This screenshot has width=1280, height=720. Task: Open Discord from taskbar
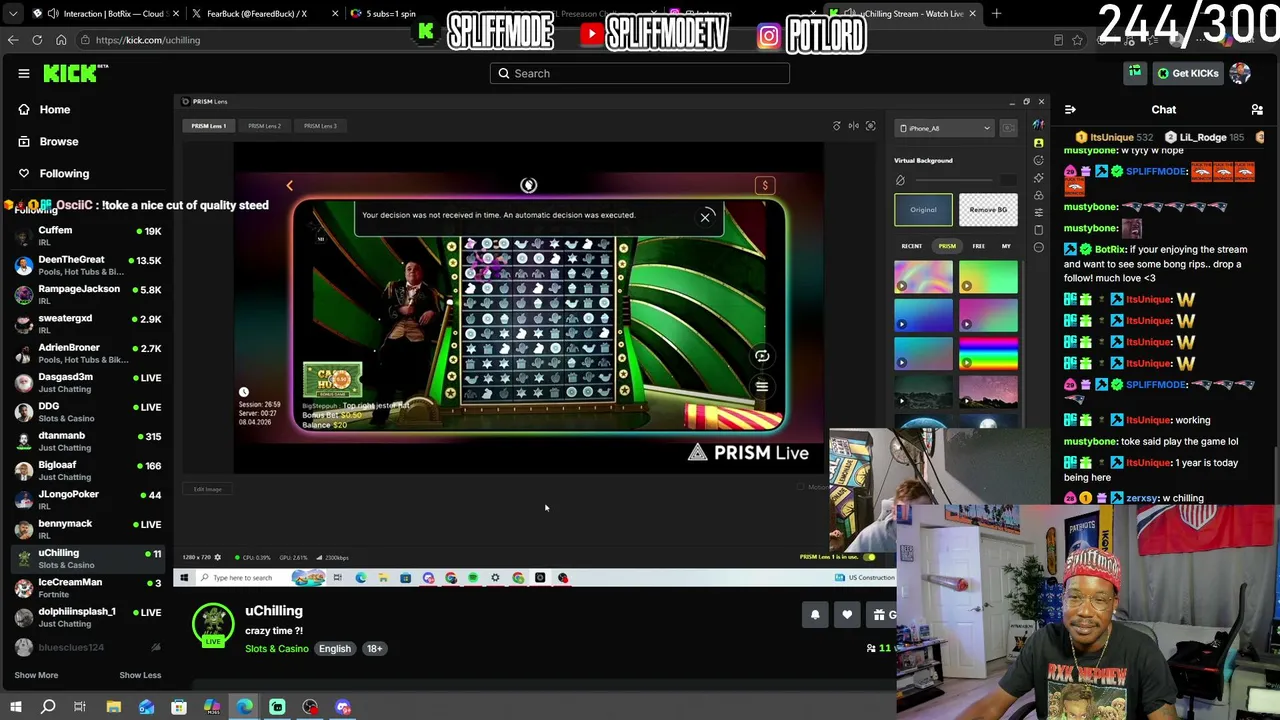click(x=343, y=707)
